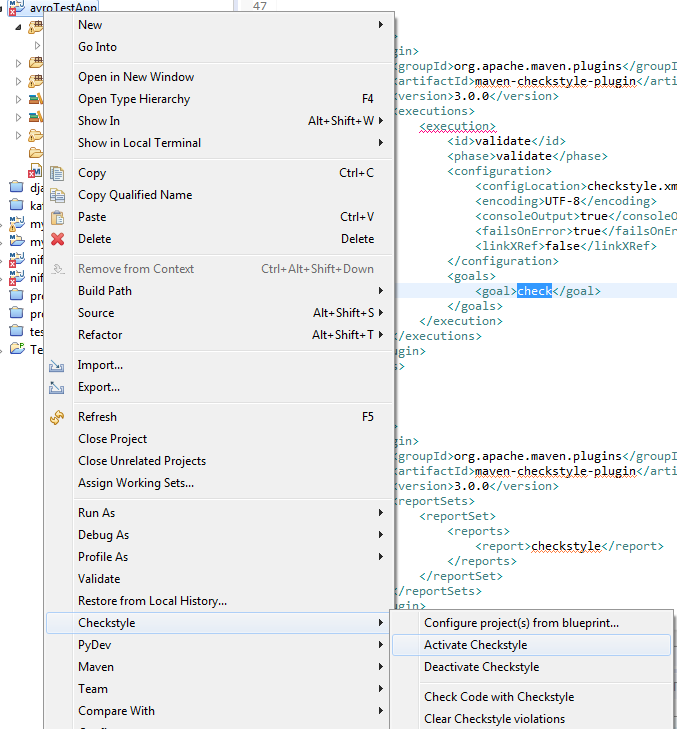Expand the Source submenu arrow
677x729 pixels.
click(x=381, y=313)
